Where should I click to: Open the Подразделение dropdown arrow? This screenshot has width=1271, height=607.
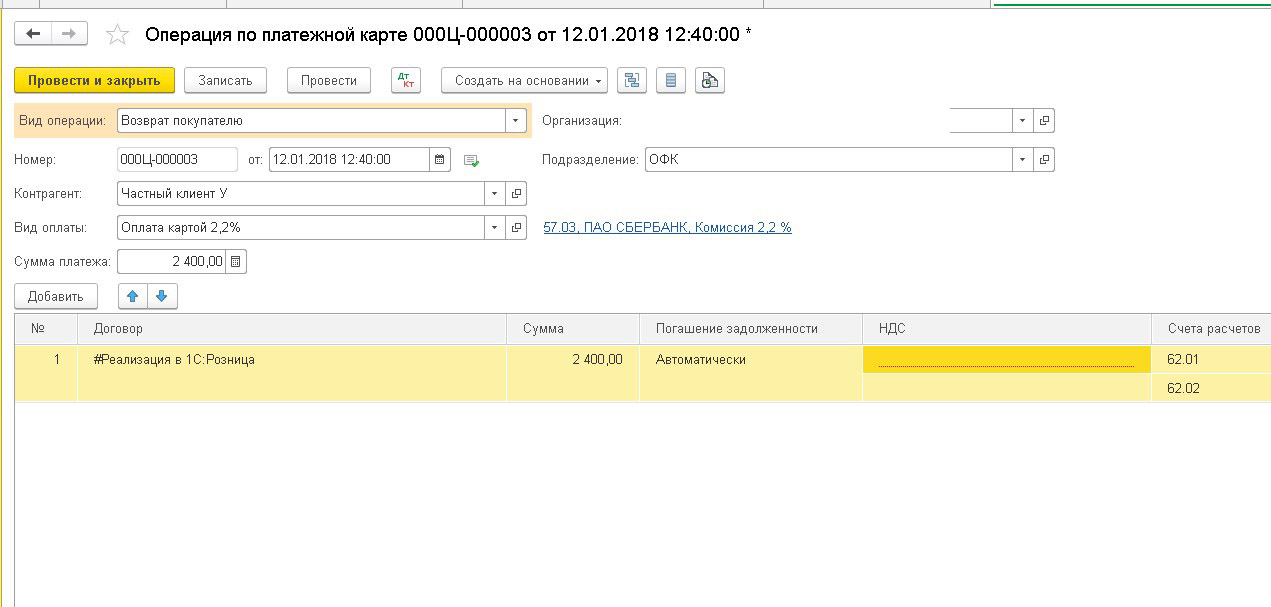(x=1022, y=159)
